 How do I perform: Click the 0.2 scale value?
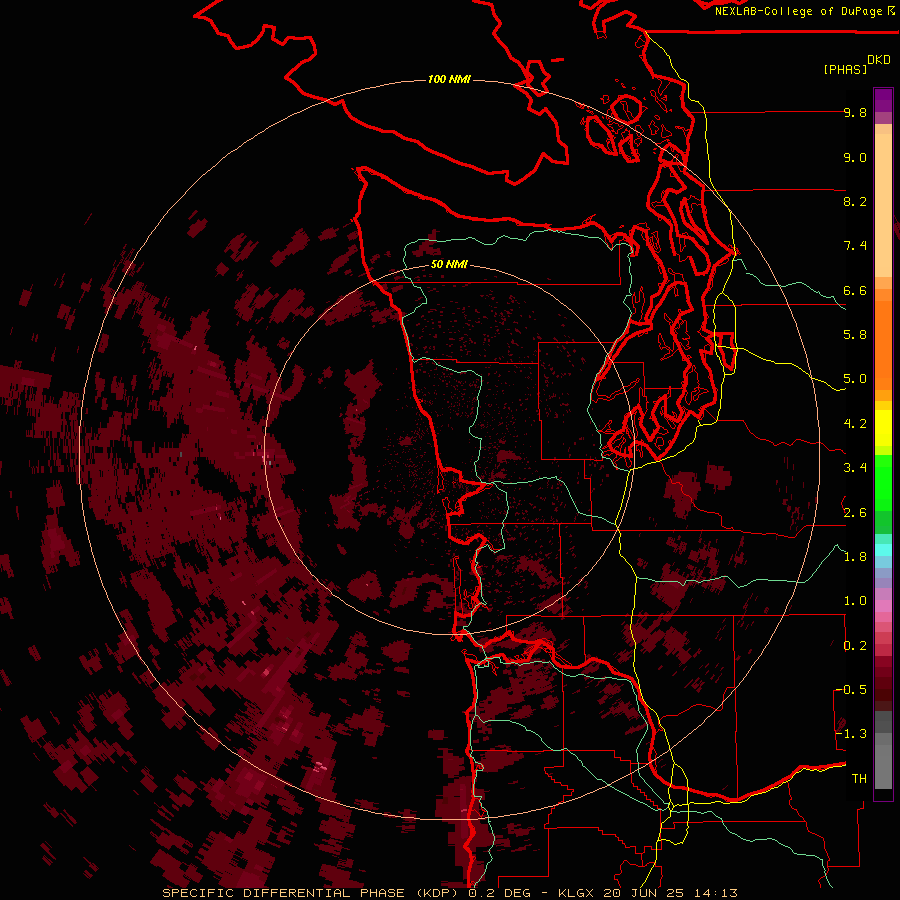coord(855,646)
